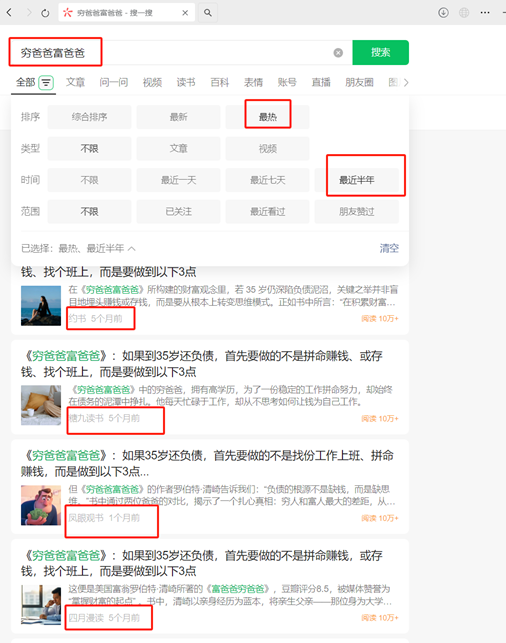Switch to the 账号 tab
This screenshot has width=506, height=643.
point(287,82)
